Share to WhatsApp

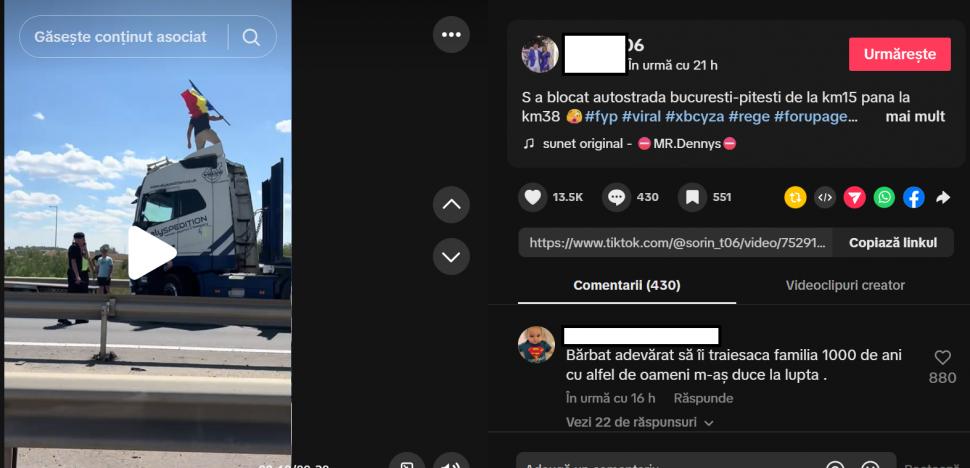(x=884, y=197)
